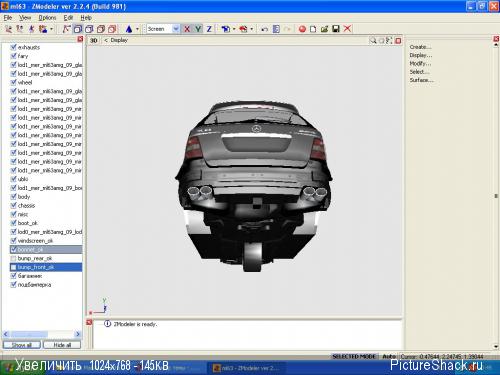The height and width of the screenshot is (375, 500).
Task: Open the Options menu
Action: point(47,18)
